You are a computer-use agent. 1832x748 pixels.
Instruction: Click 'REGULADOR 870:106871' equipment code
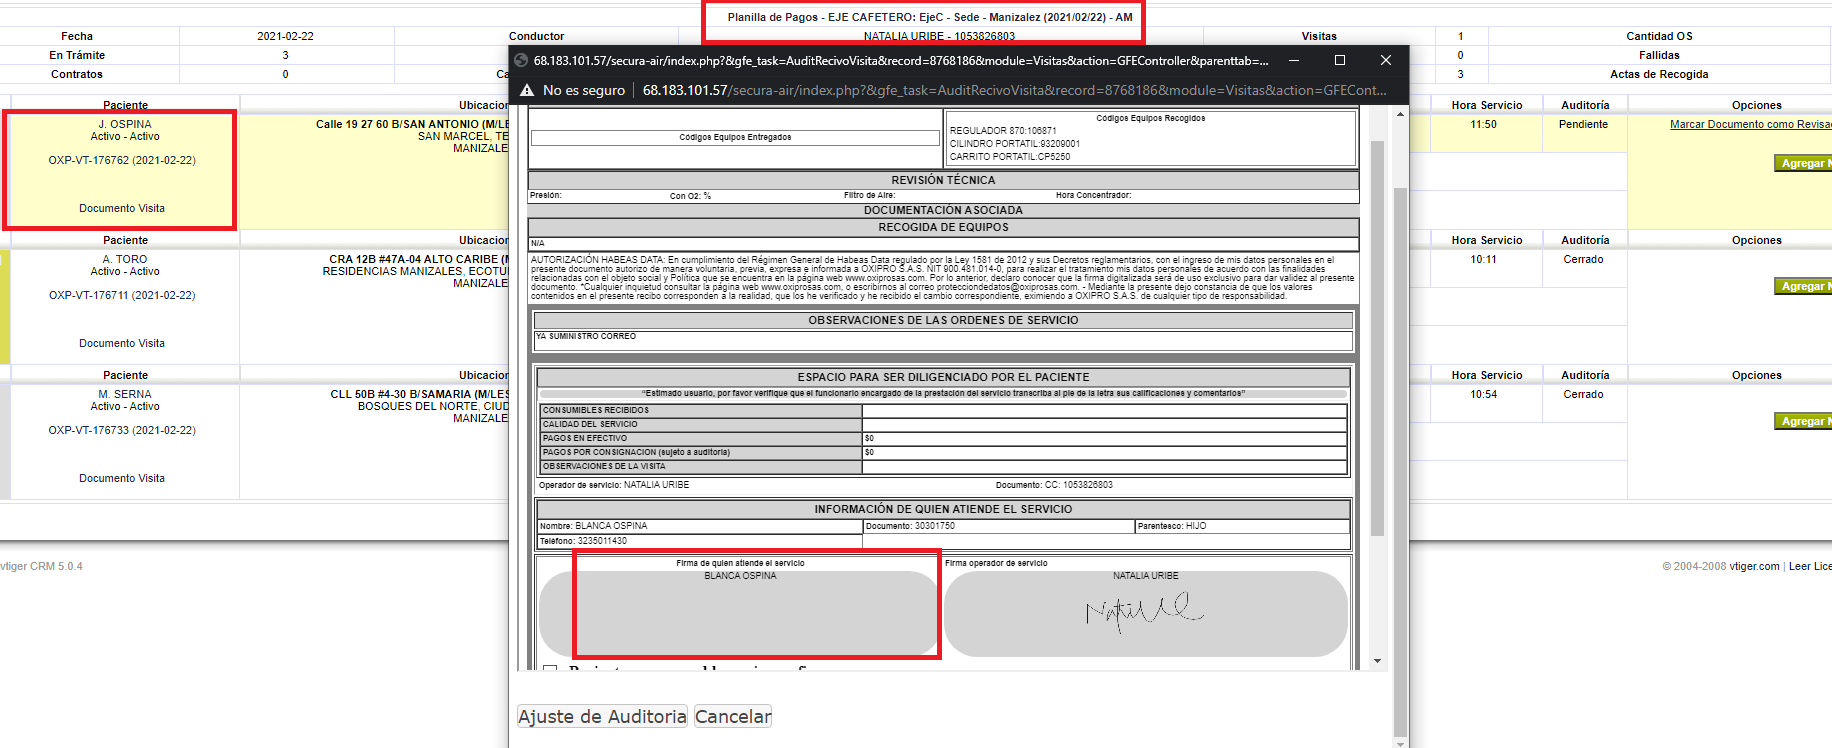click(1003, 131)
